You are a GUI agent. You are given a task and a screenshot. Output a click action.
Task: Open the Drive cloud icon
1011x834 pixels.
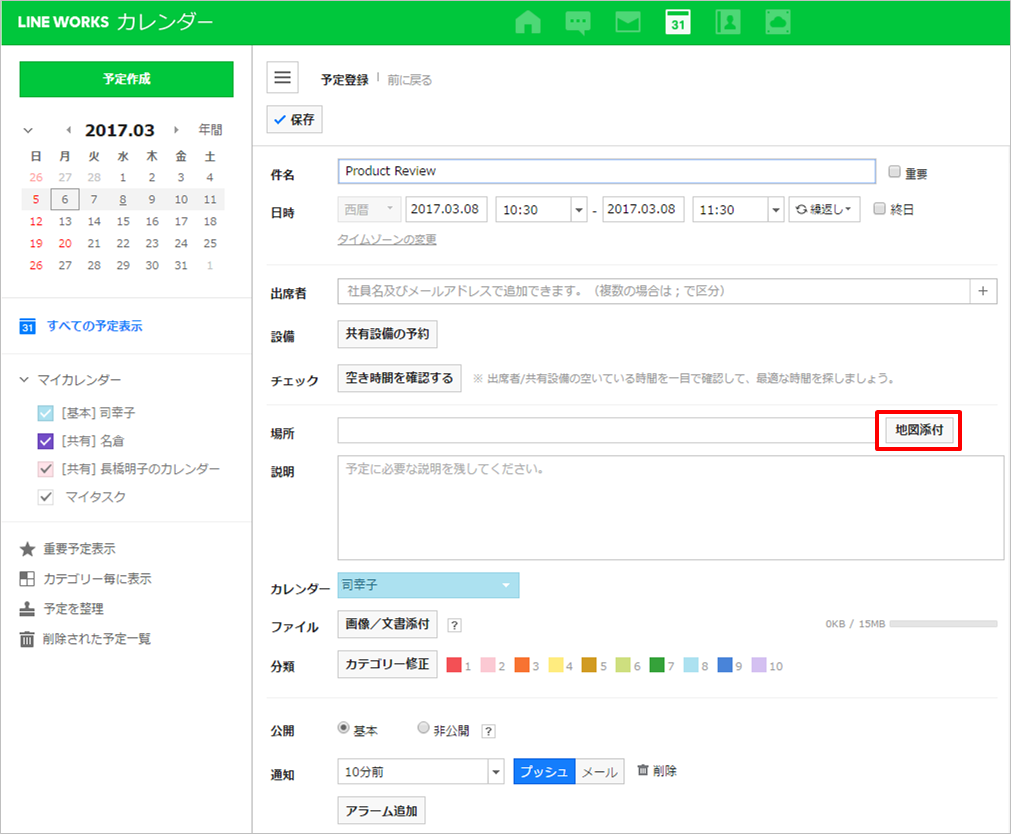pos(778,22)
